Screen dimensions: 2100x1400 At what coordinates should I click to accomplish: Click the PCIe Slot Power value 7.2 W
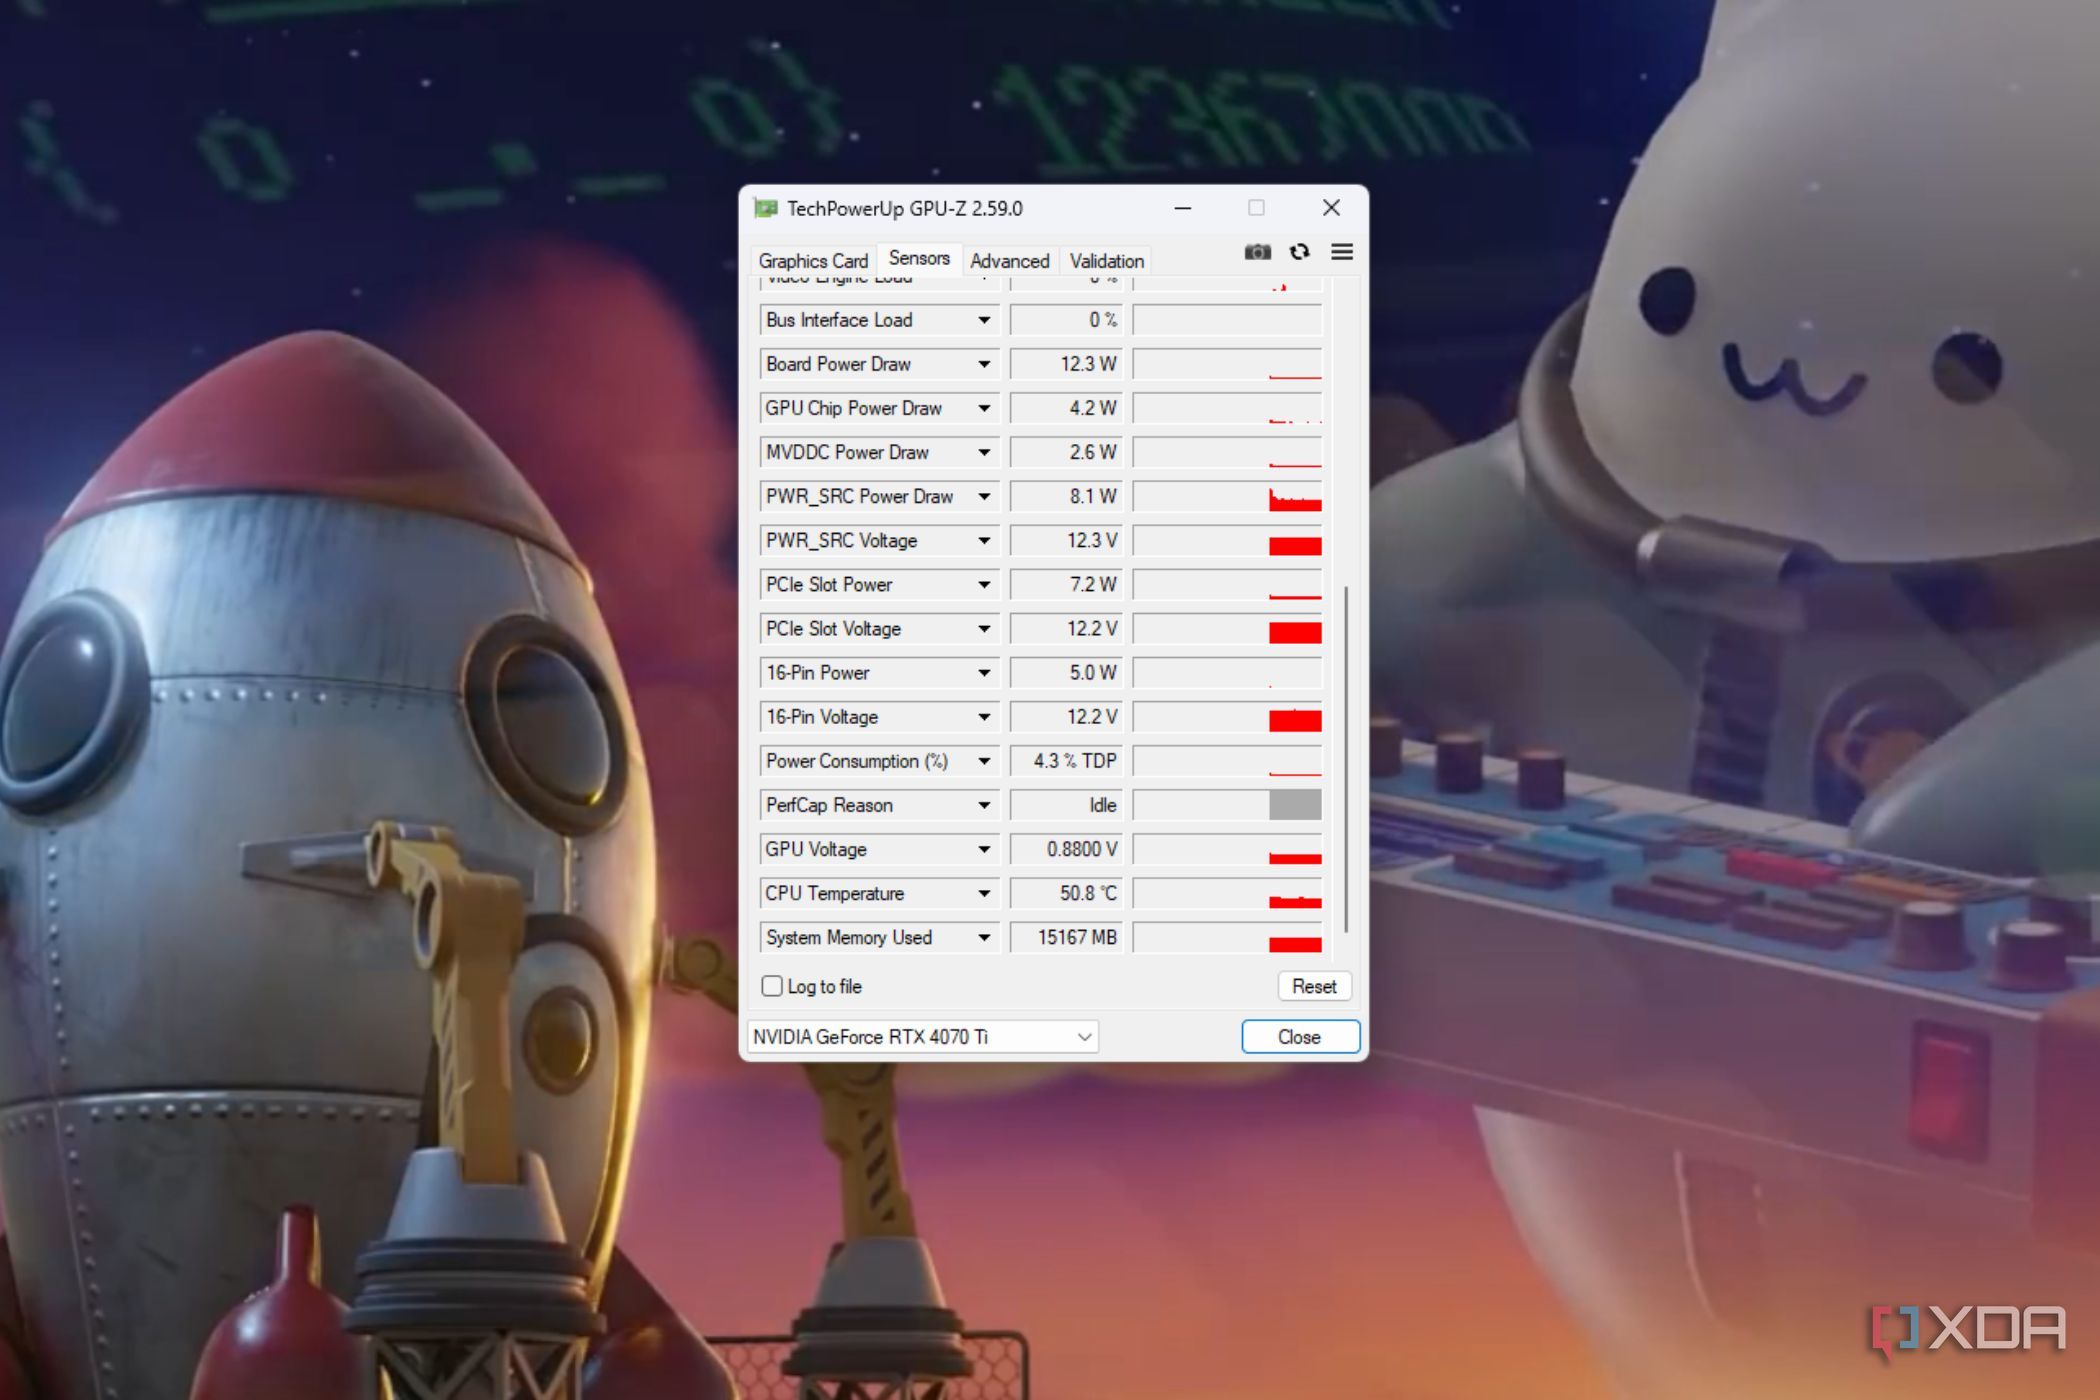[1066, 584]
